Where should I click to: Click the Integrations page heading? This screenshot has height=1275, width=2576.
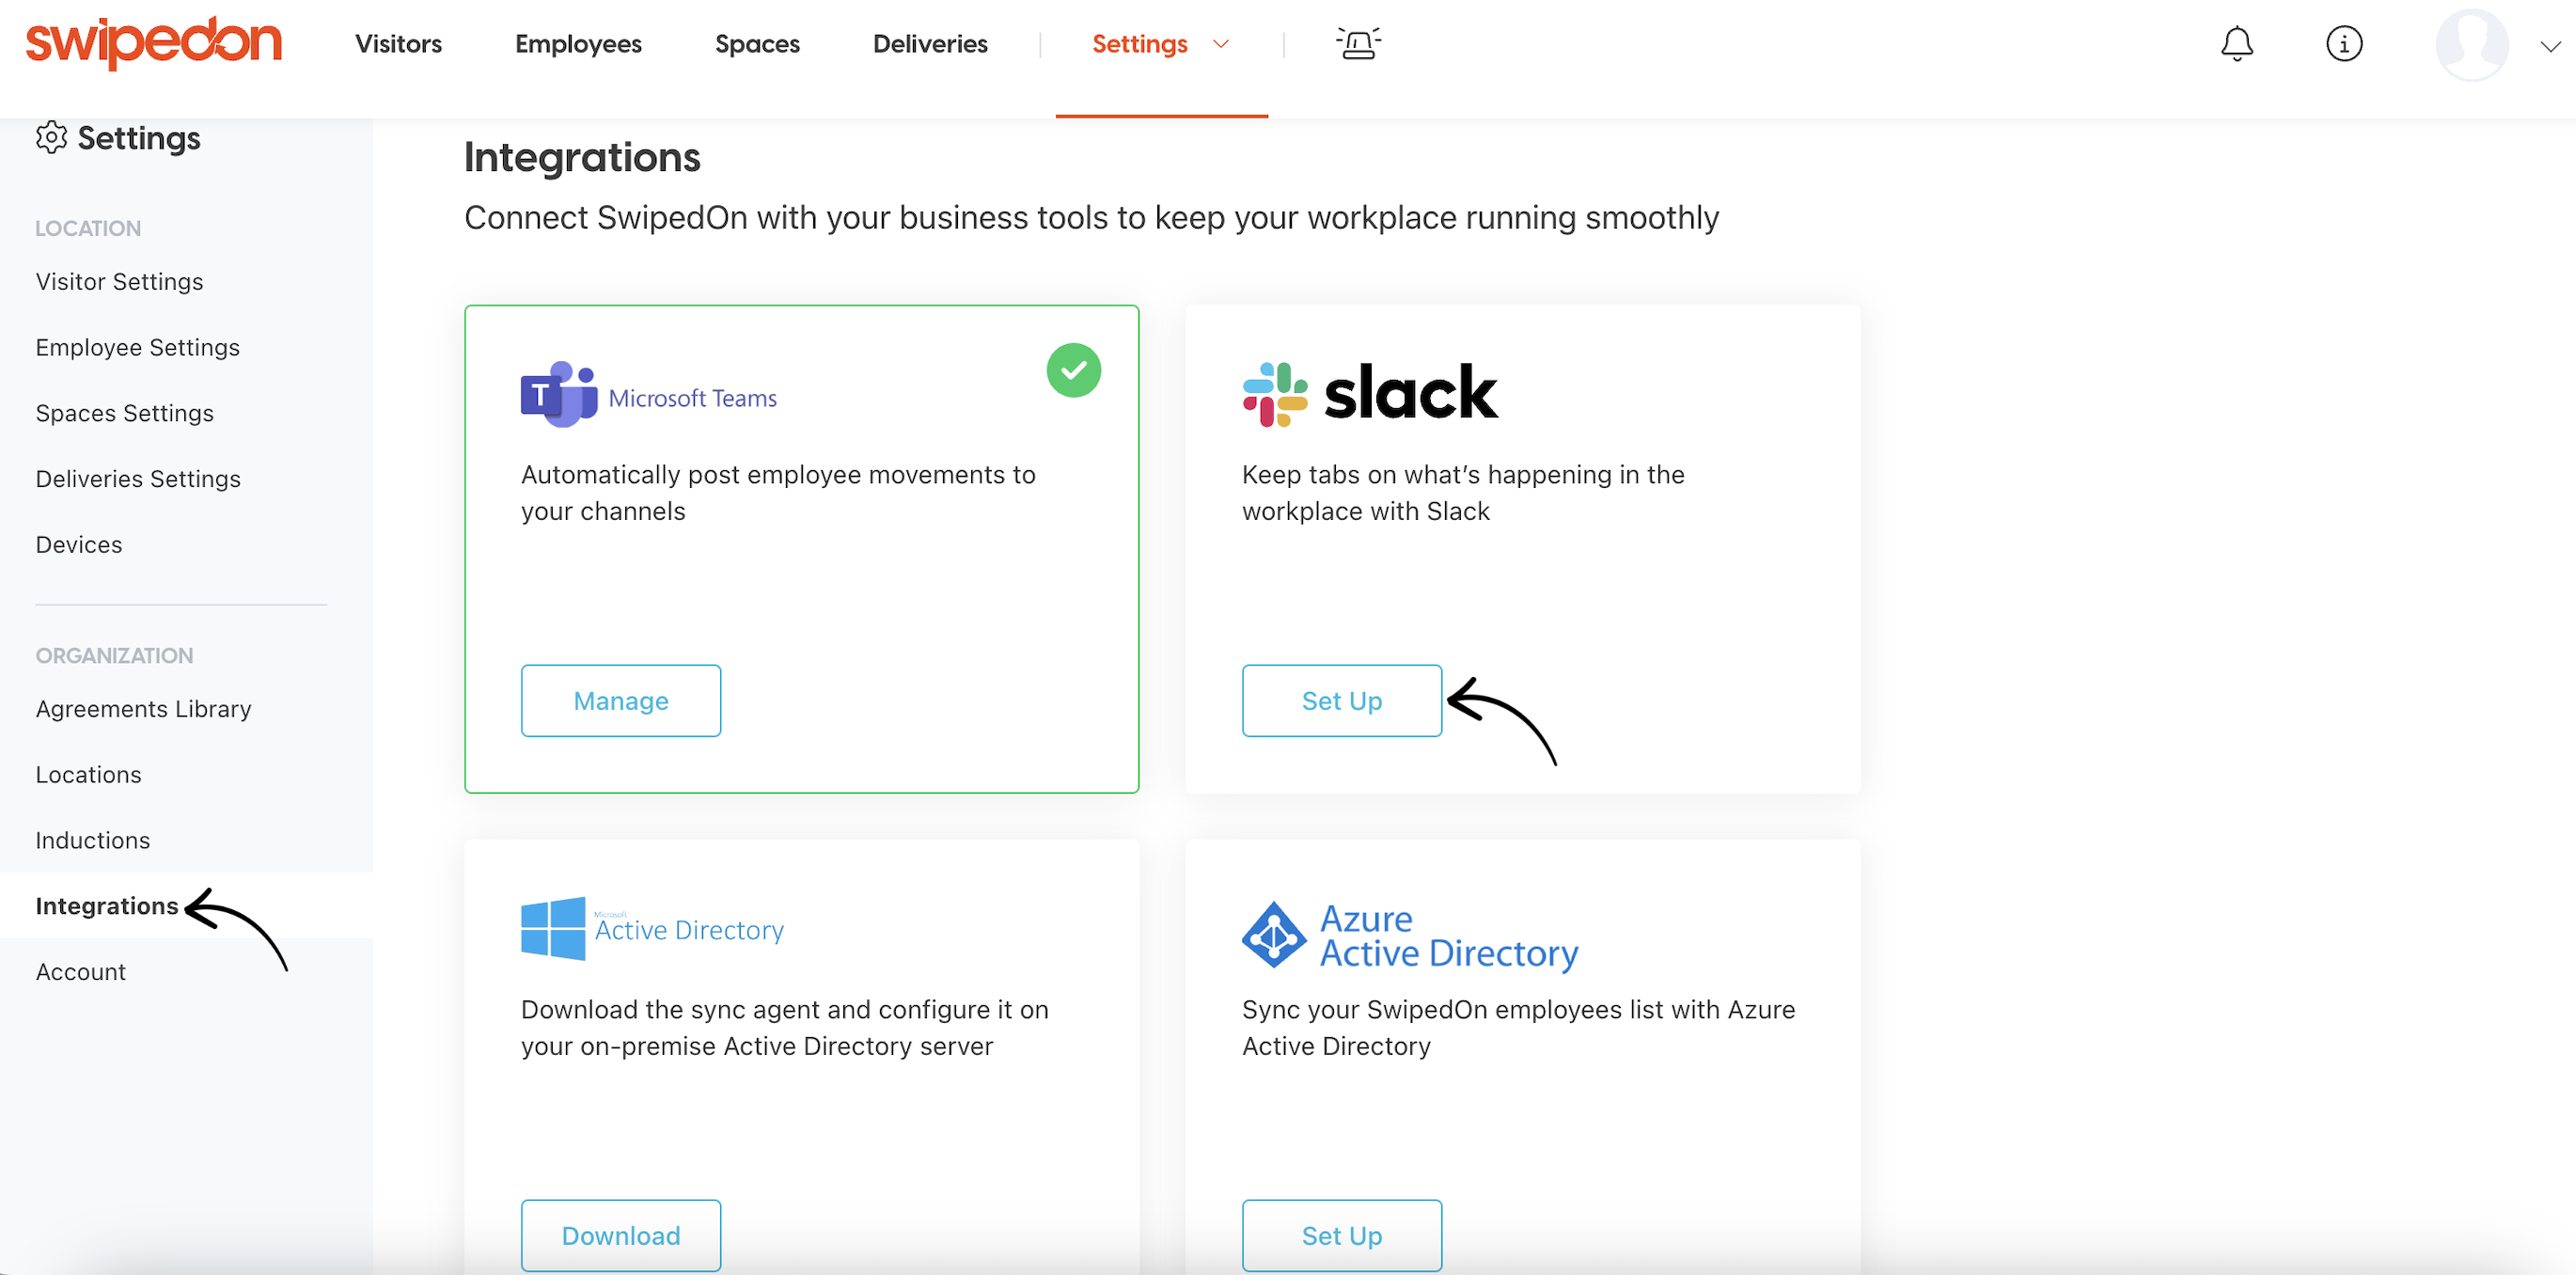582,158
